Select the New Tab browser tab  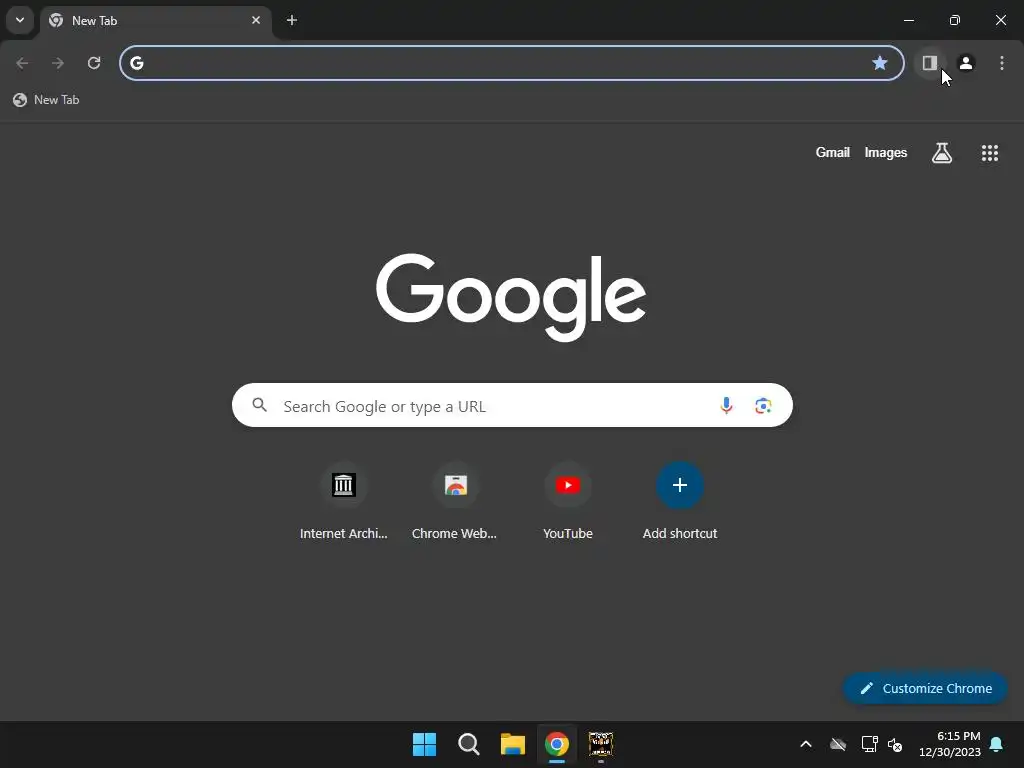tap(155, 21)
